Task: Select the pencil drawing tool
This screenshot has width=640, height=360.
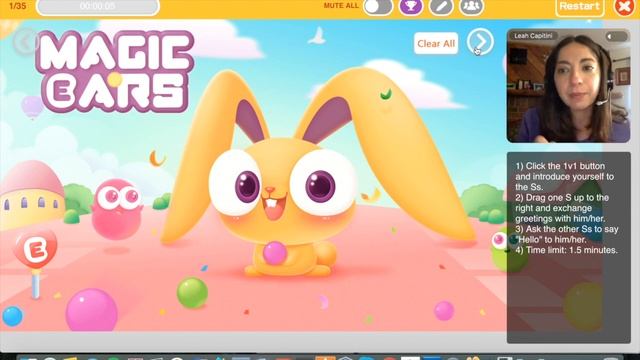Action: click(x=441, y=7)
